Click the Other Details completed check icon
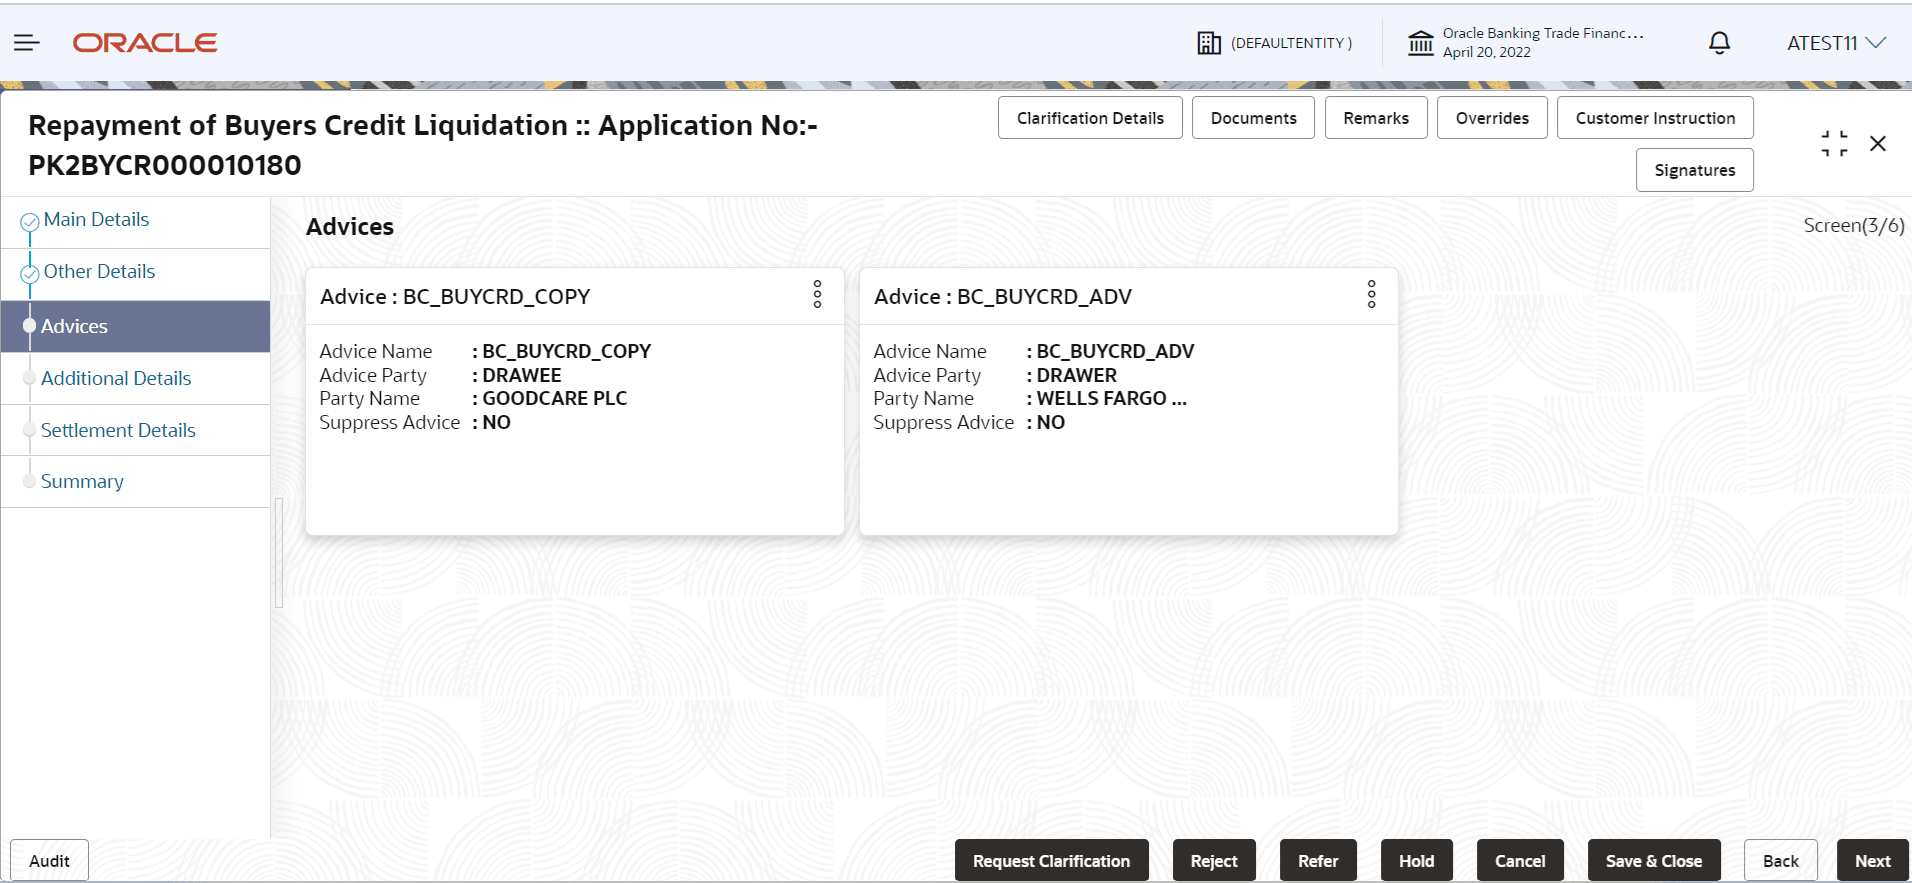The width and height of the screenshot is (1912, 883). point(30,274)
